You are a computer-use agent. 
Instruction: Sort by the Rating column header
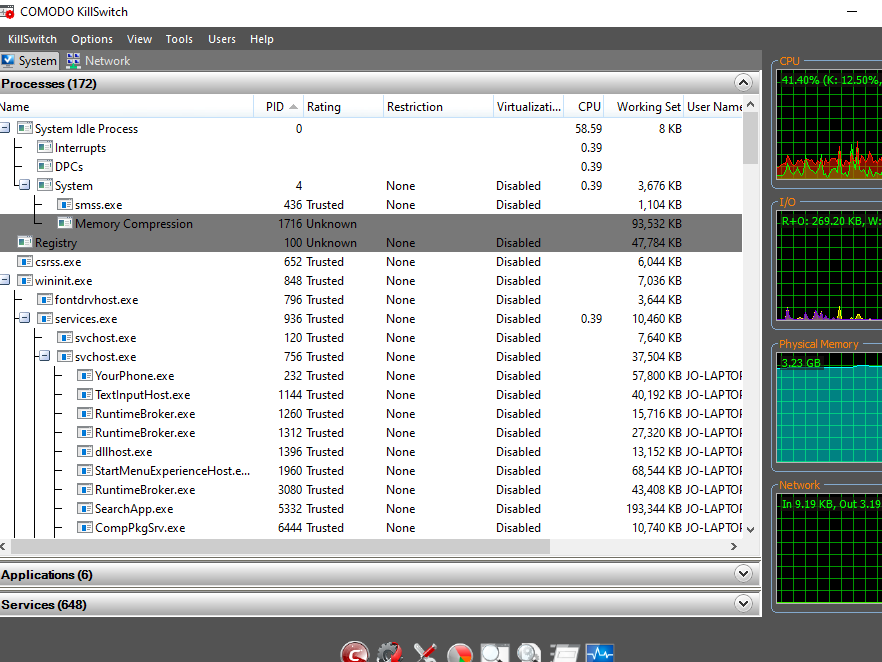(343, 107)
